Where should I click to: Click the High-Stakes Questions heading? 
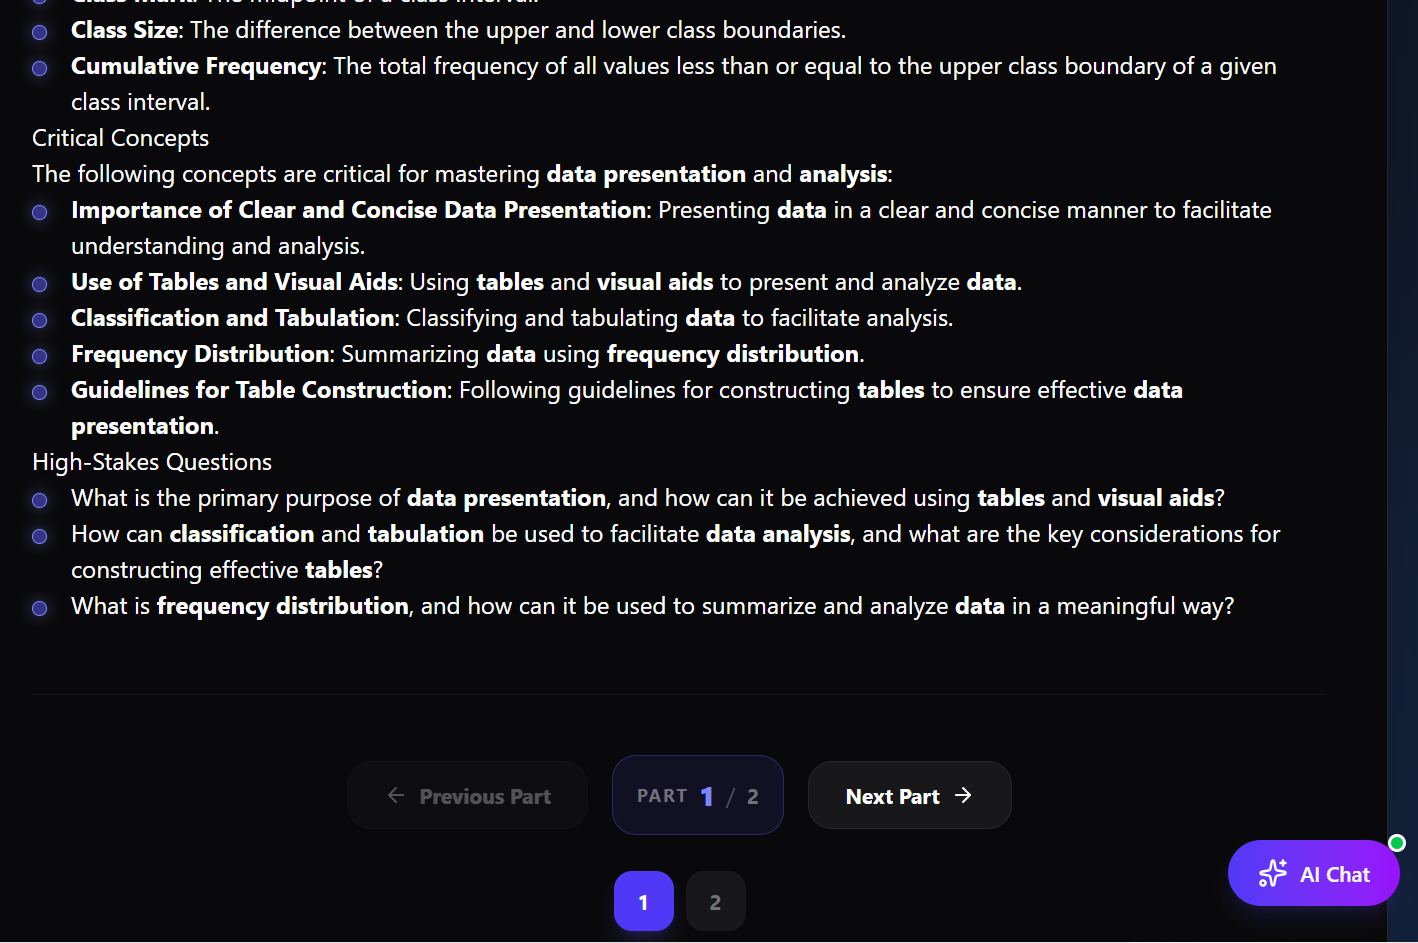(x=152, y=462)
